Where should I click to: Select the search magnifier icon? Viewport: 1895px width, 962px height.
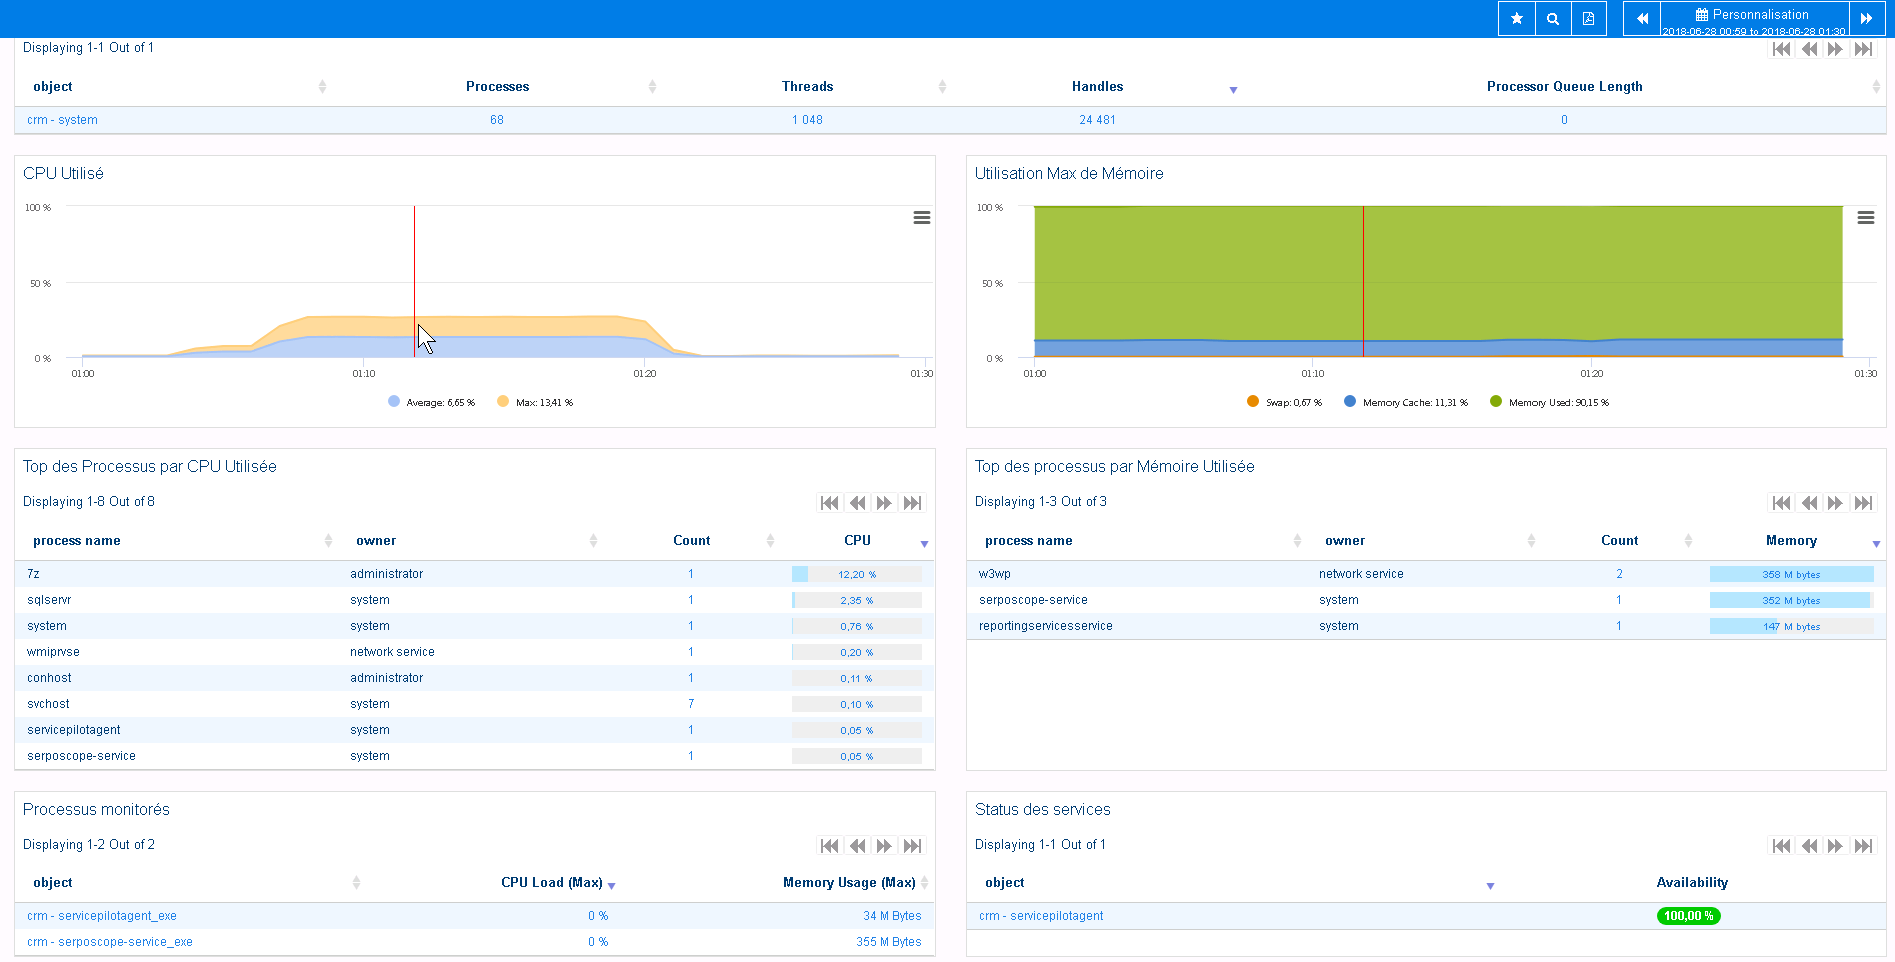click(1552, 18)
